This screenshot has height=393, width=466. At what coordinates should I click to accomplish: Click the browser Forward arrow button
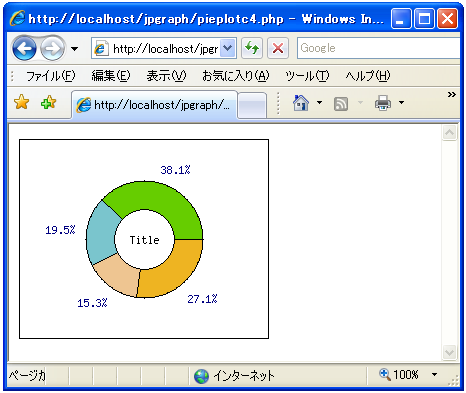click(x=52, y=49)
